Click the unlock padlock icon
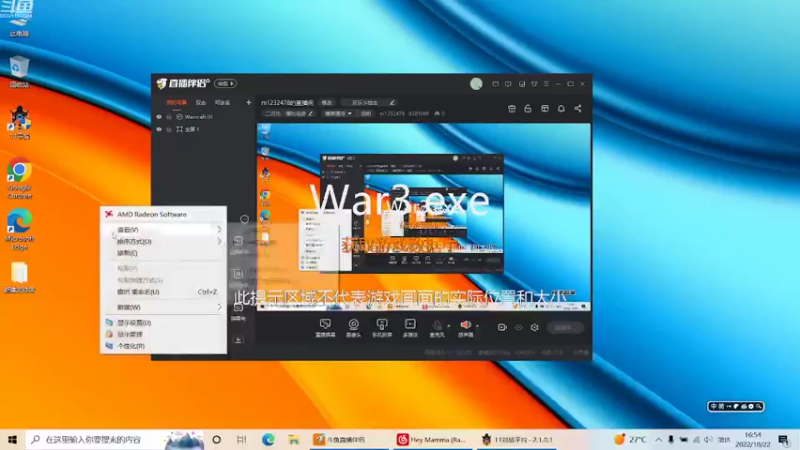The height and width of the screenshot is (450, 800). point(528,109)
